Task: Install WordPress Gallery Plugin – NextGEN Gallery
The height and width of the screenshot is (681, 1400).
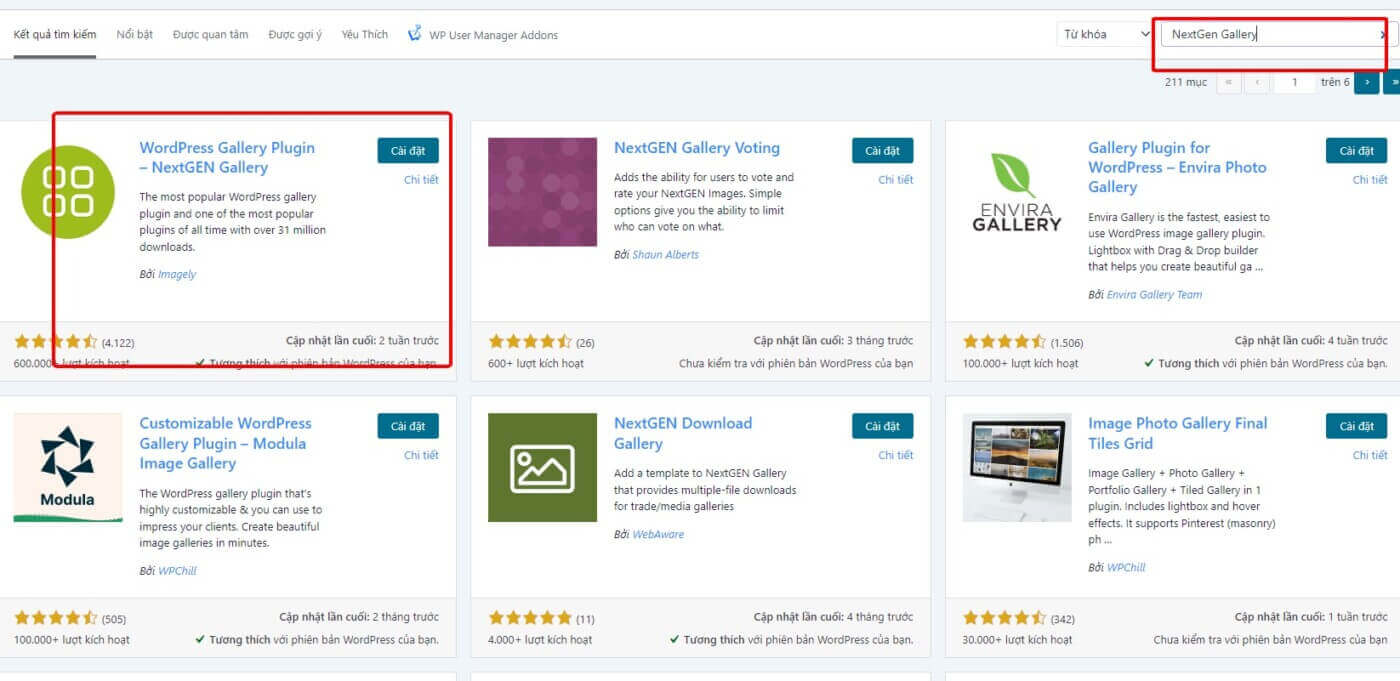Action: tap(408, 151)
